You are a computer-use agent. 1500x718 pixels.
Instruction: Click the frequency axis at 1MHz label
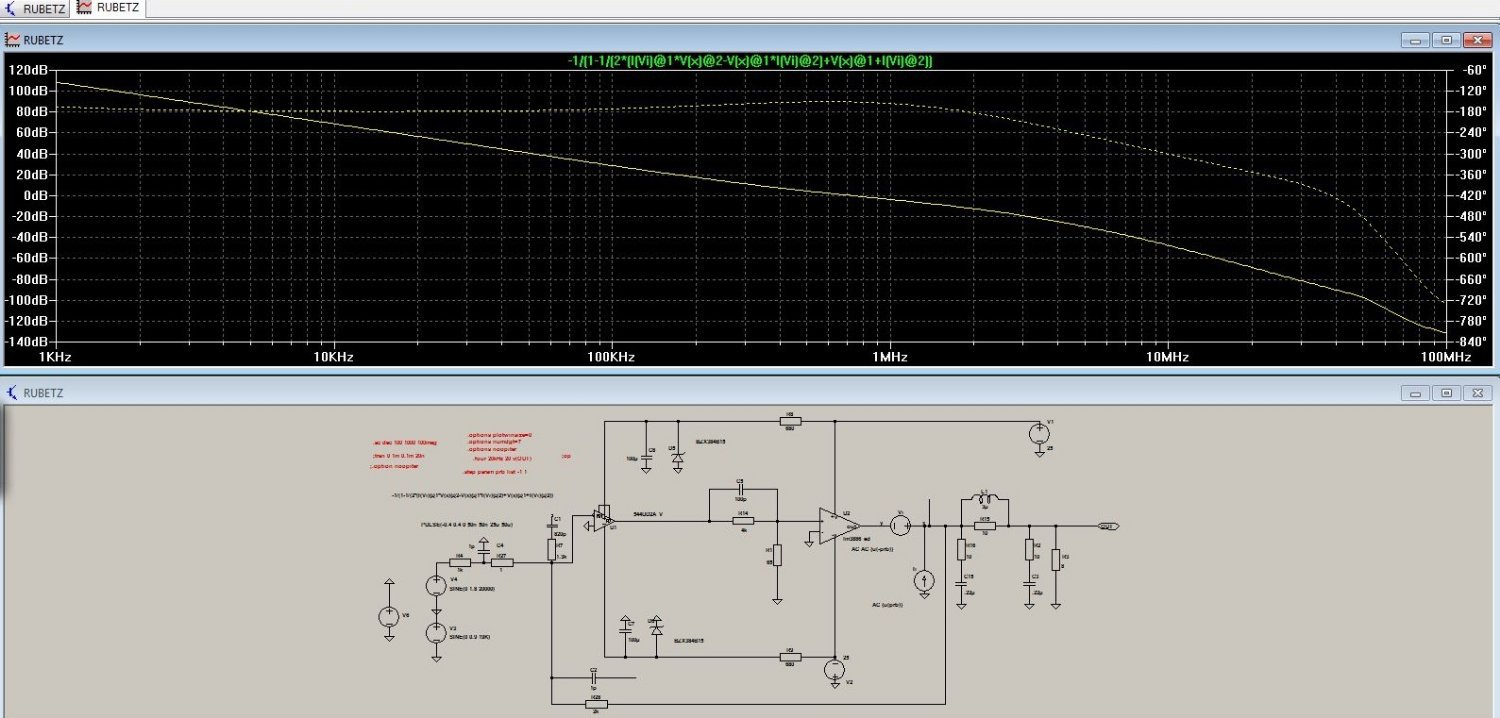pyautogui.click(x=888, y=357)
